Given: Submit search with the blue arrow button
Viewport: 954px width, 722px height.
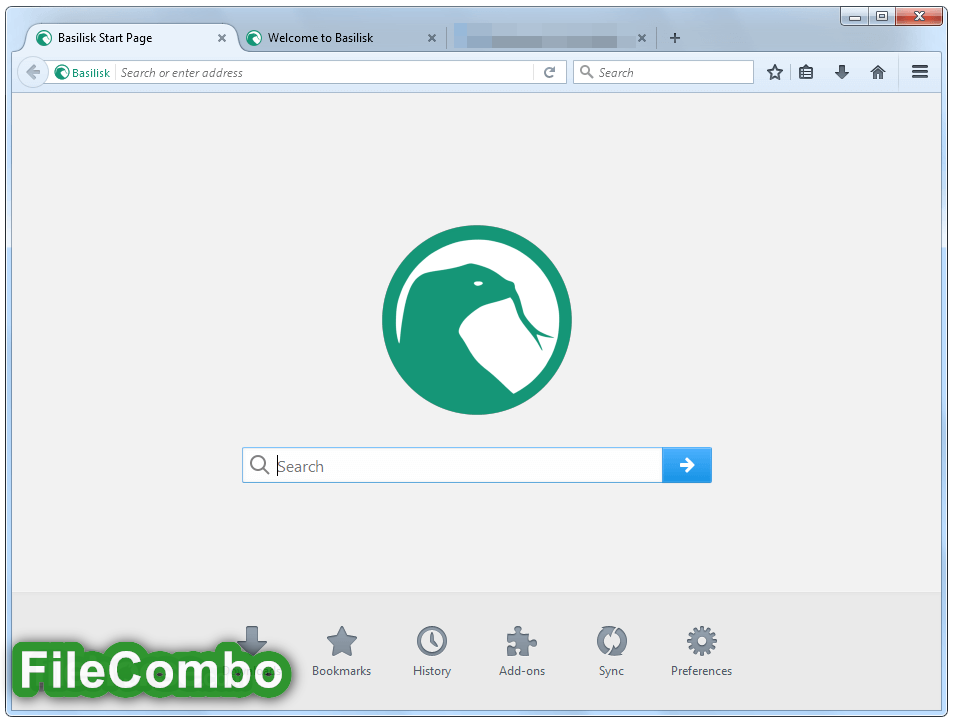Looking at the screenshot, I should pos(687,465).
